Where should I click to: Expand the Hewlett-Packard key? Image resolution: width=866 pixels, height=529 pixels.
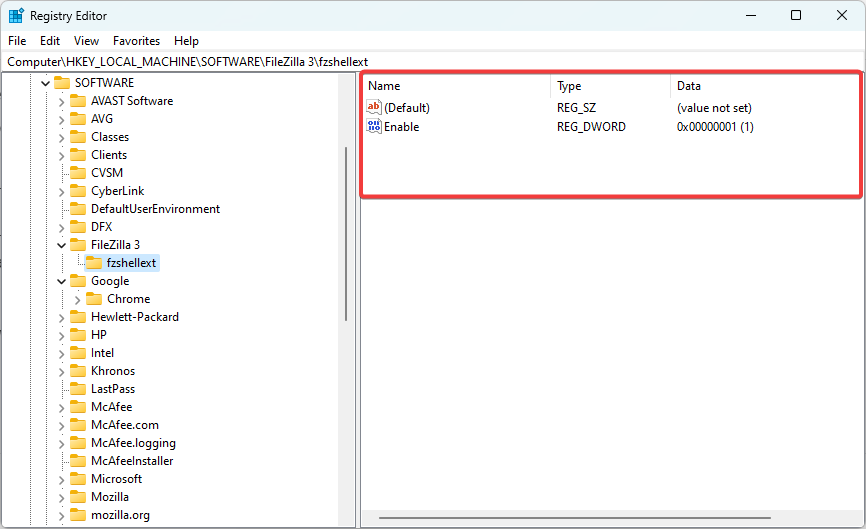tap(61, 317)
